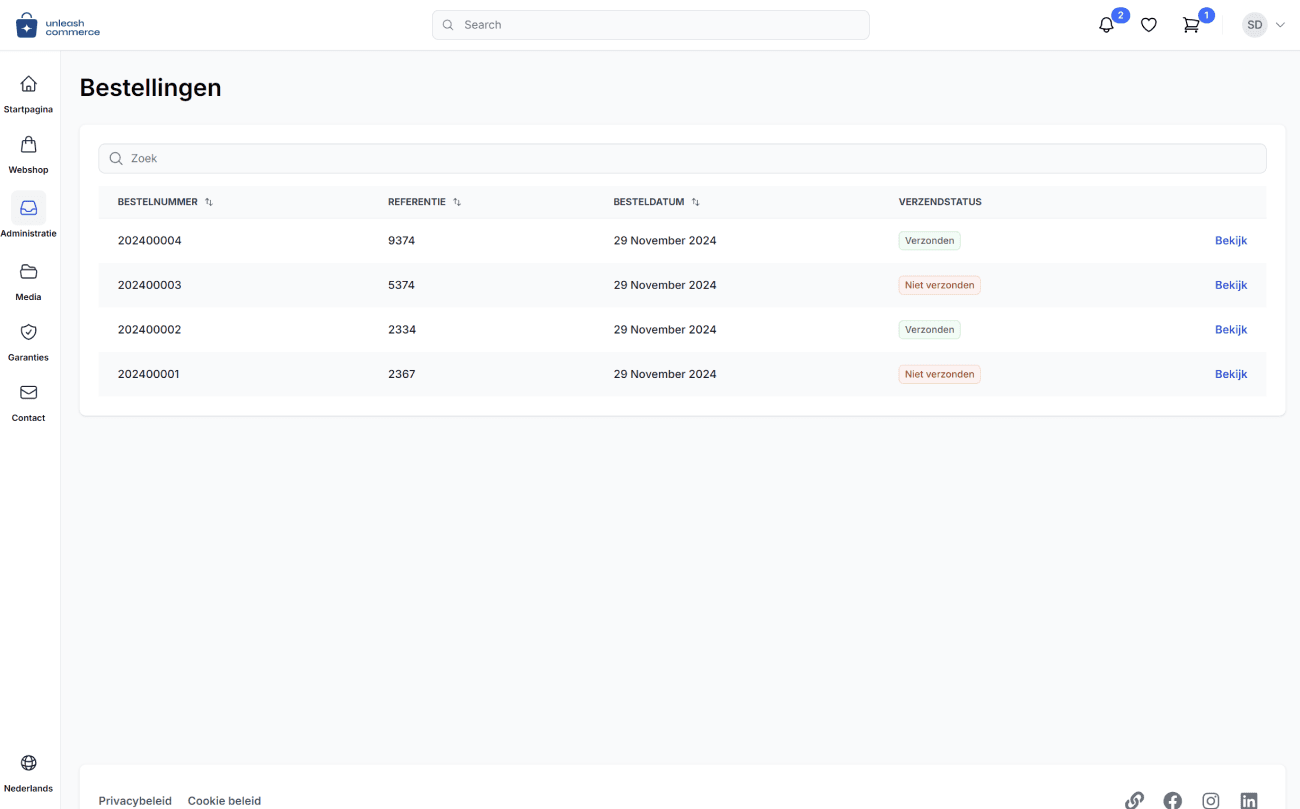Click order number 202400002

(149, 330)
